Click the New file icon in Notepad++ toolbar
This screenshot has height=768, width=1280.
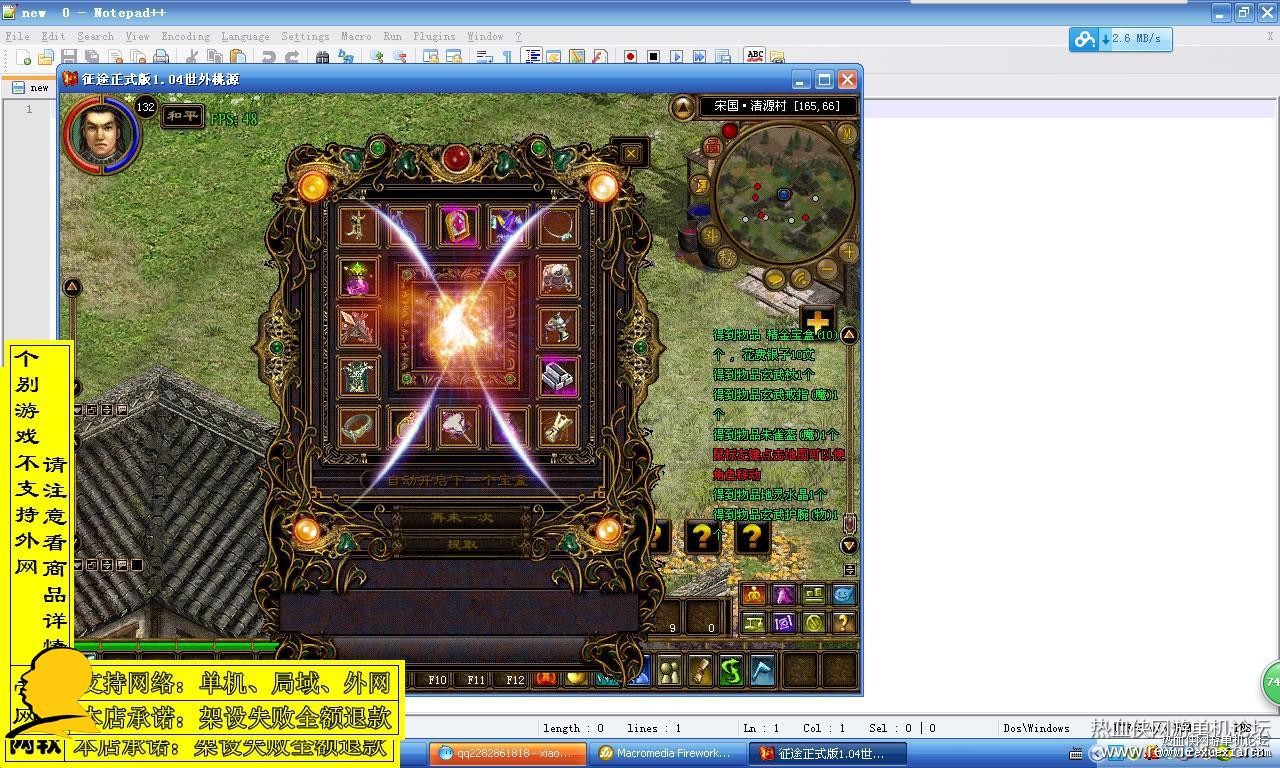23,57
